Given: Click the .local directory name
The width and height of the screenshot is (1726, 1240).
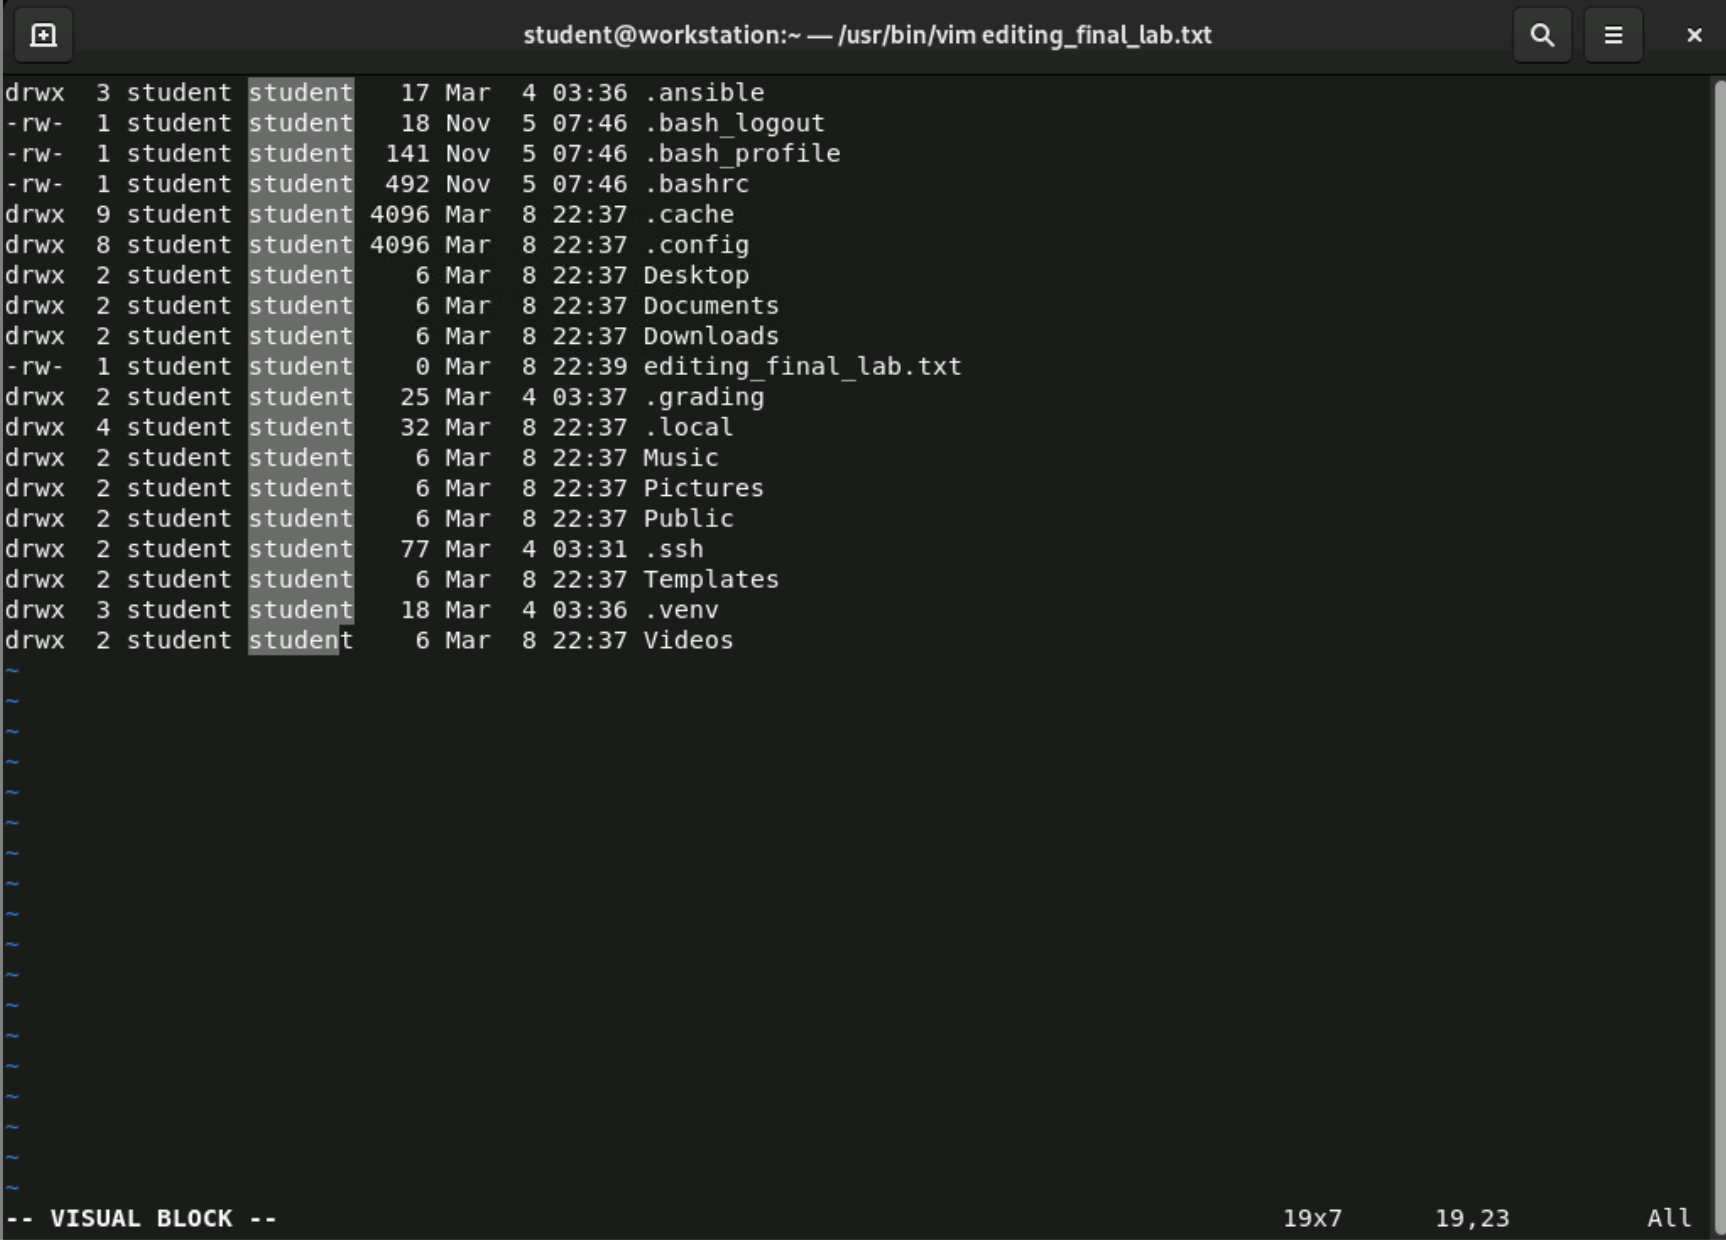Looking at the screenshot, I should 689,427.
